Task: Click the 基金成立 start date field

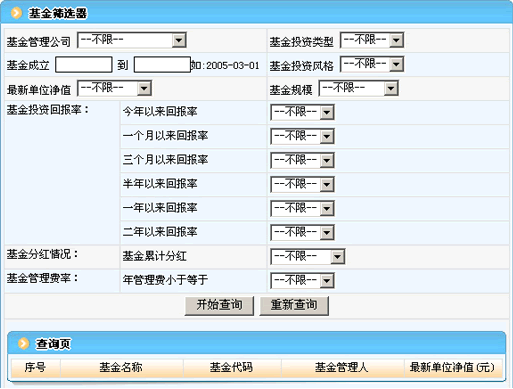Action: [84, 64]
